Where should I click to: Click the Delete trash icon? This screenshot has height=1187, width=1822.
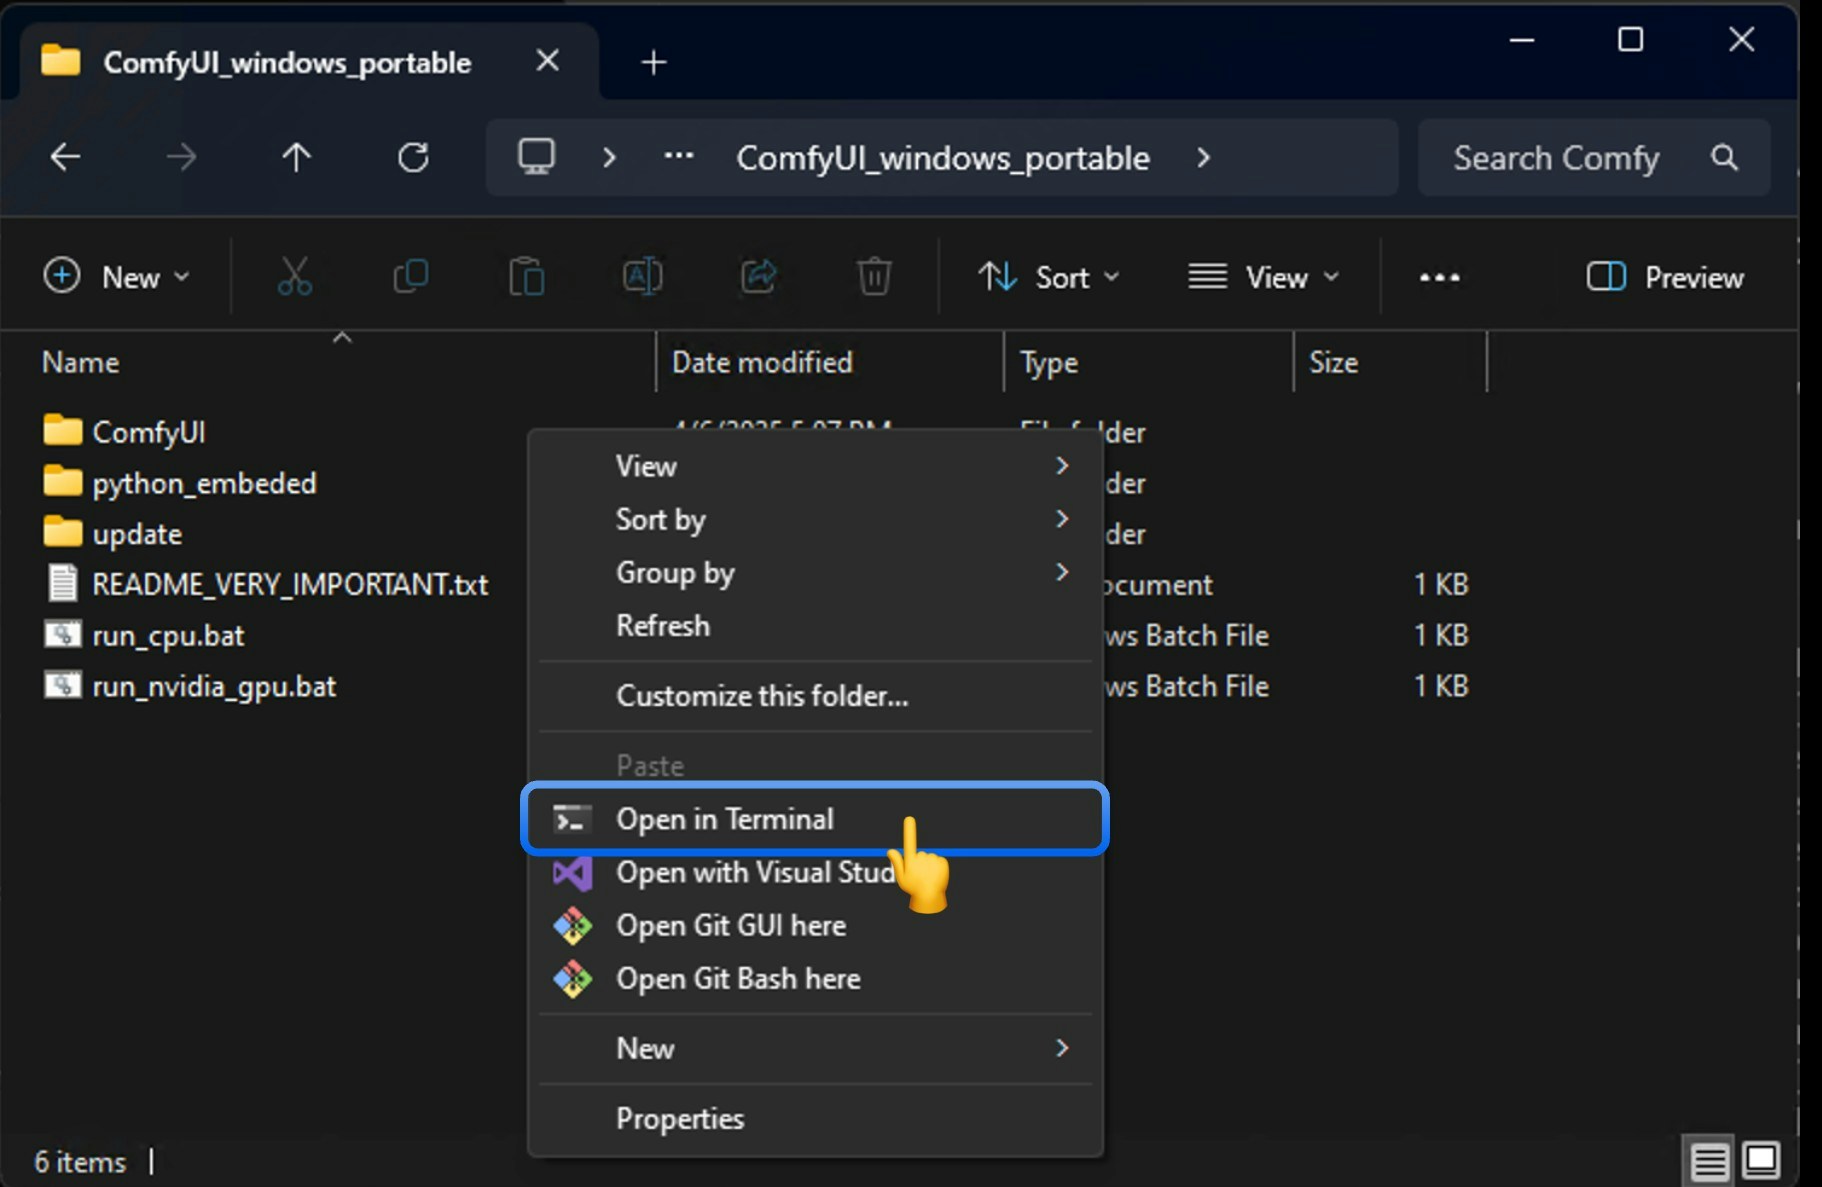click(874, 276)
